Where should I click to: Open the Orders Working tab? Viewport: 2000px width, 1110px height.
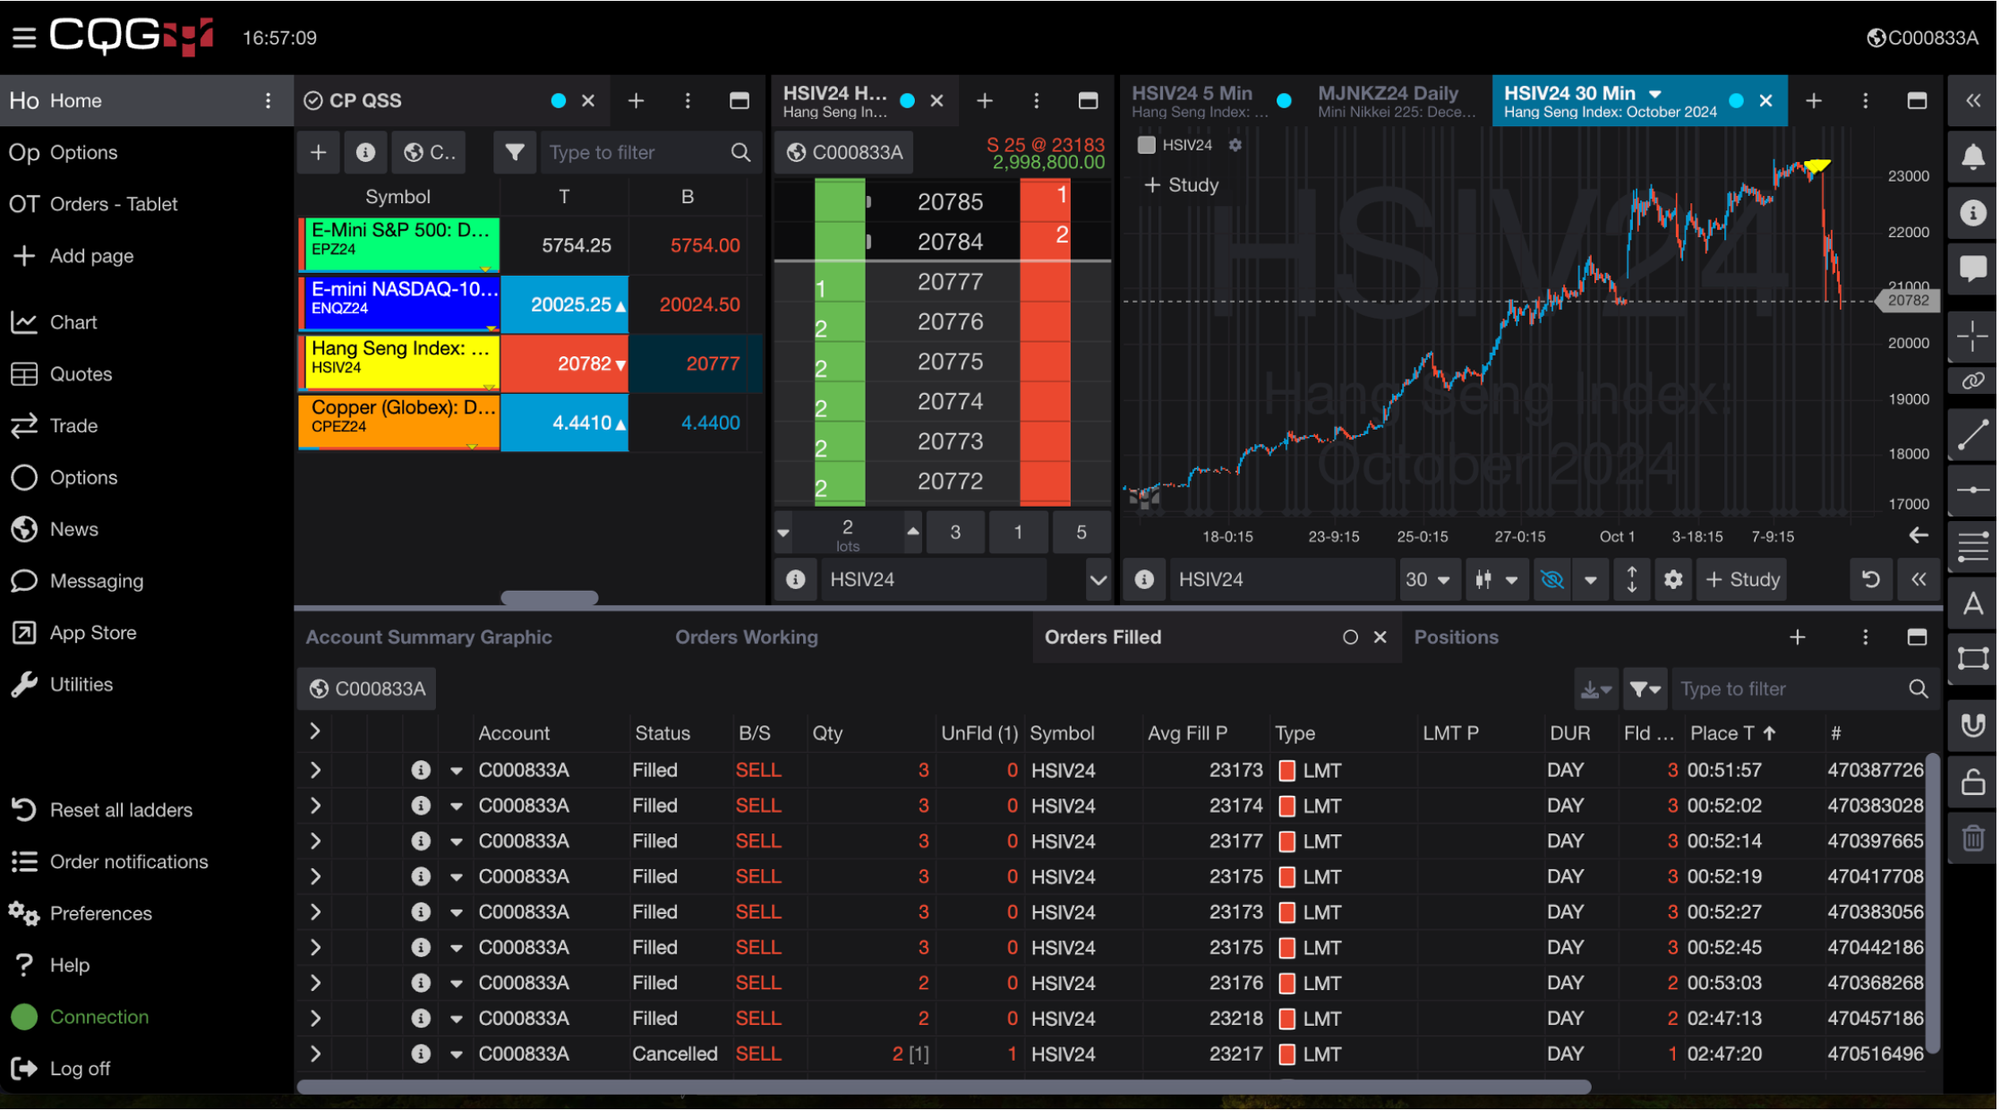coord(746,637)
